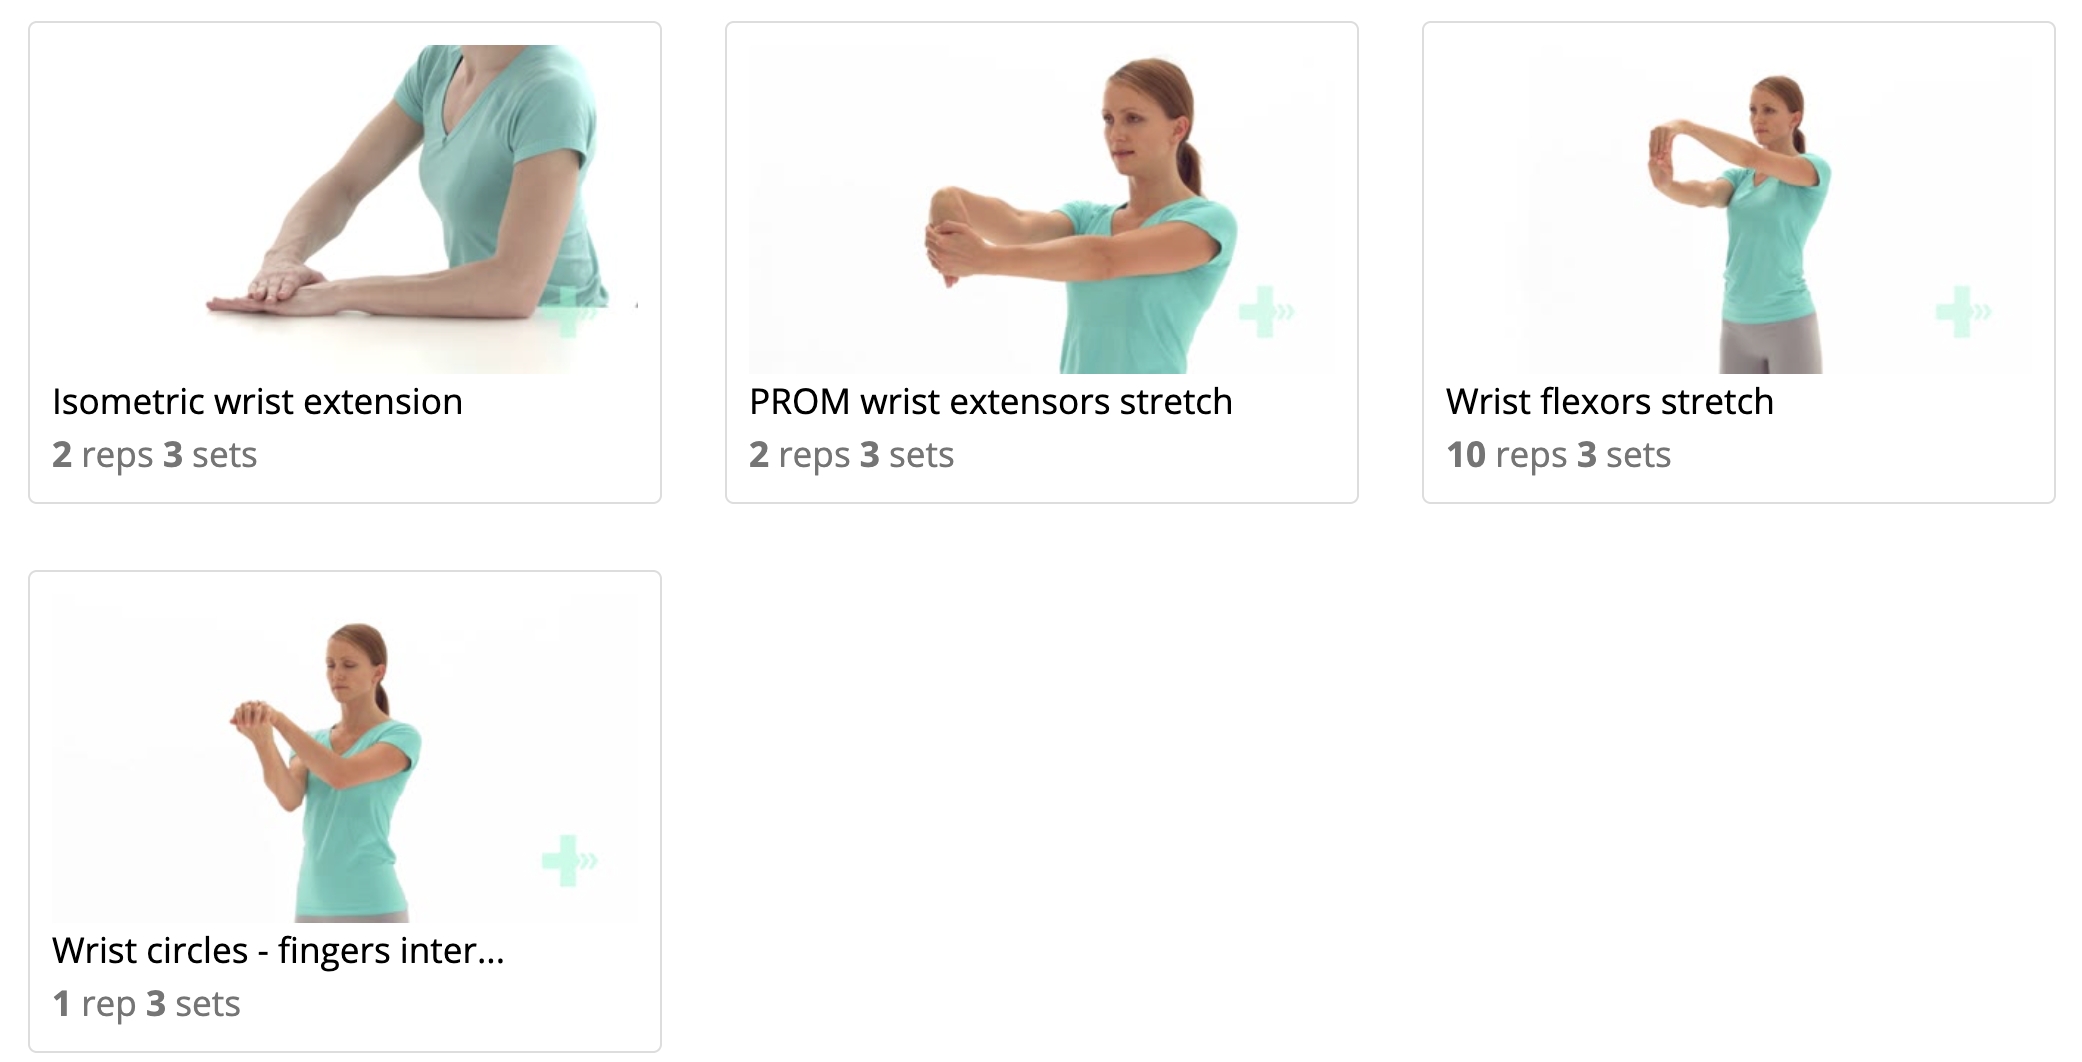The image size is (2082, 1062).
Task: Open the PROM wrist extensors stretch image
Action: [1042, 209]
